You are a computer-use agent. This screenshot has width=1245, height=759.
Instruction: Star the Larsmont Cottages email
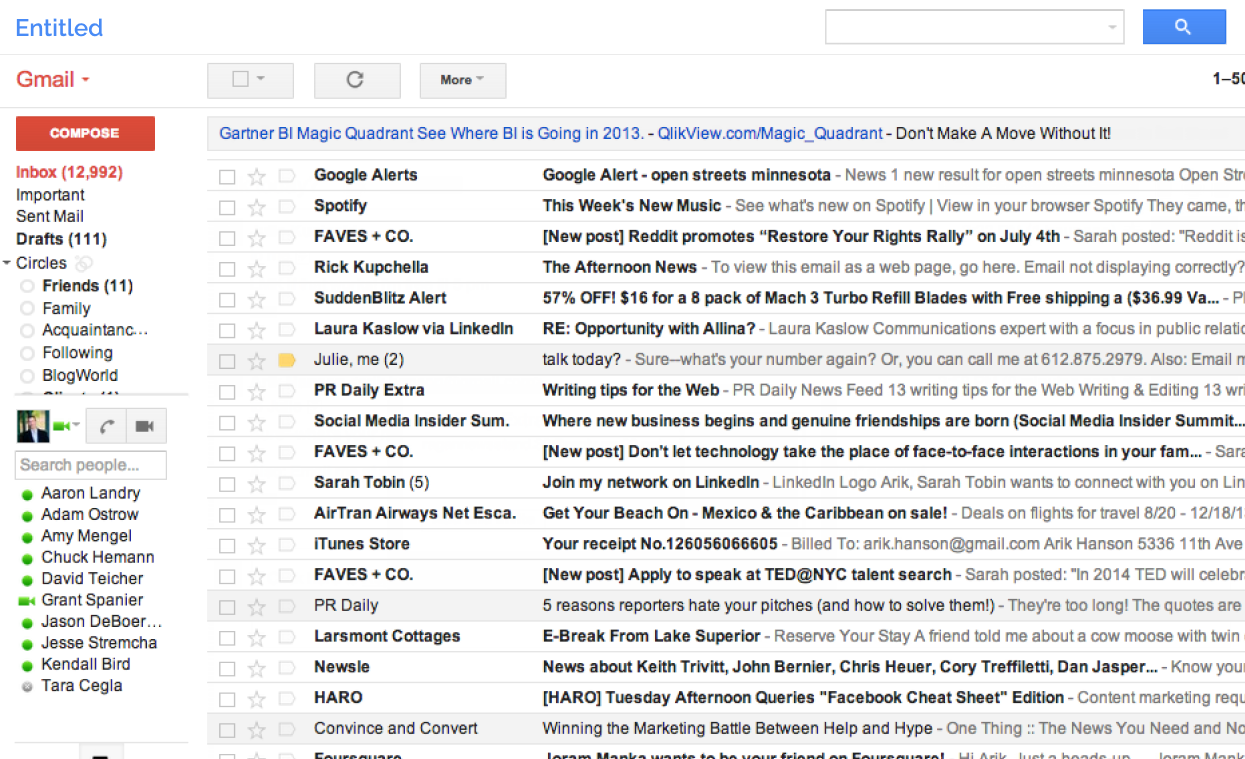coord(257,638)
